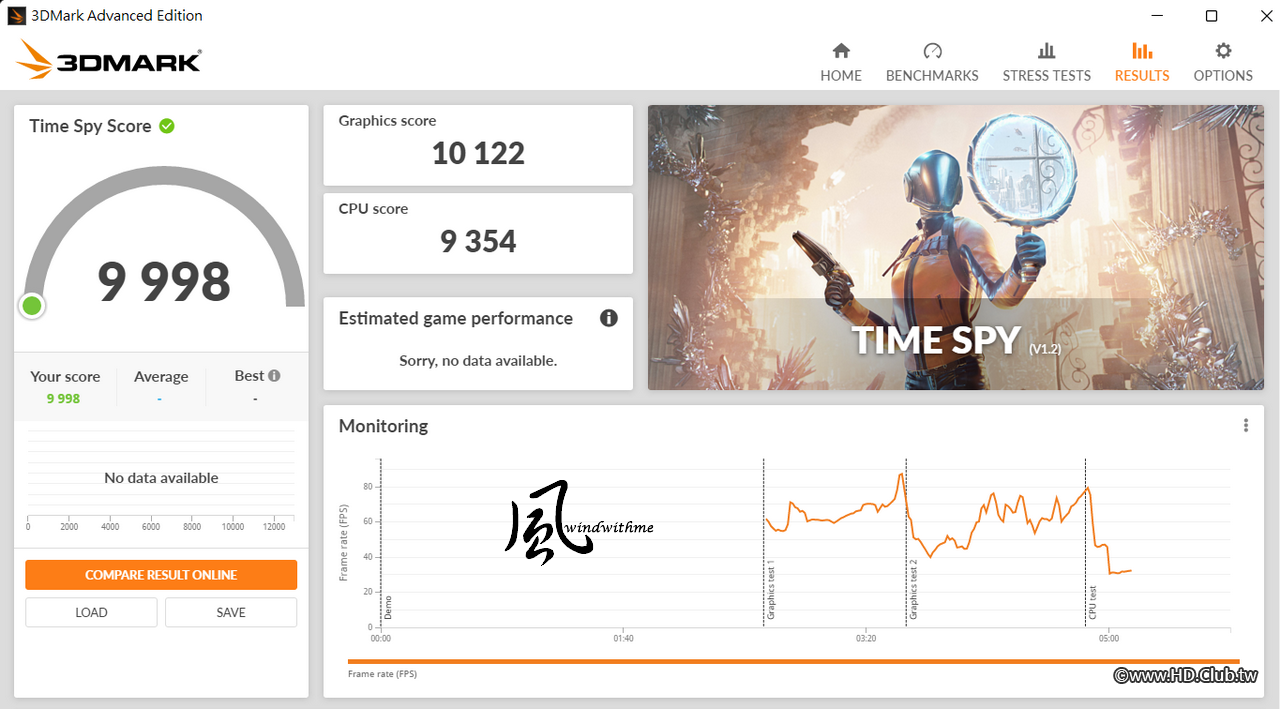Switch to the BENCHMARKS tab
Screen dimensions: 1280x709
pos(932,62)
